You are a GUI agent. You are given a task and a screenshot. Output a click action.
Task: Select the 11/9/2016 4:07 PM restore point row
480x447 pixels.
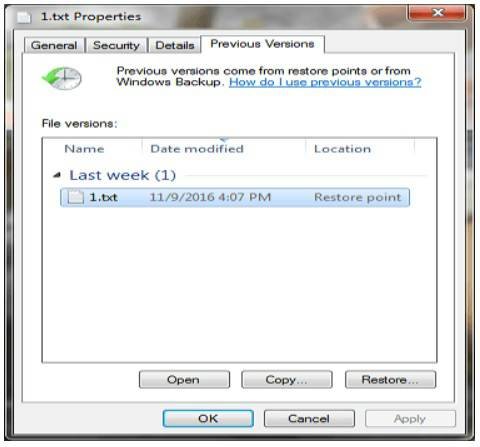point(235,197)
